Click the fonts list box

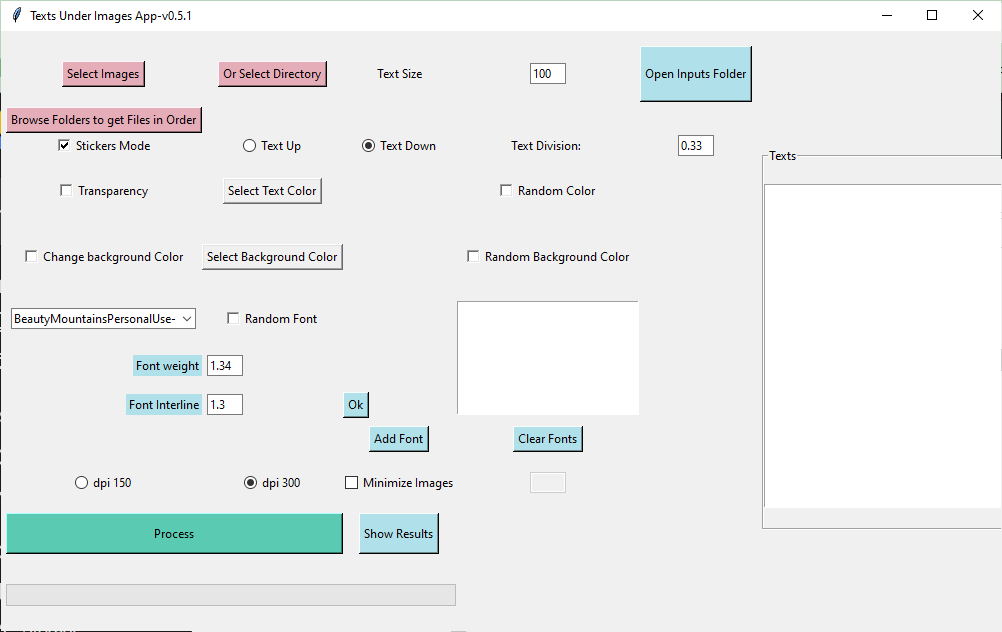click(x=548, y=358)
